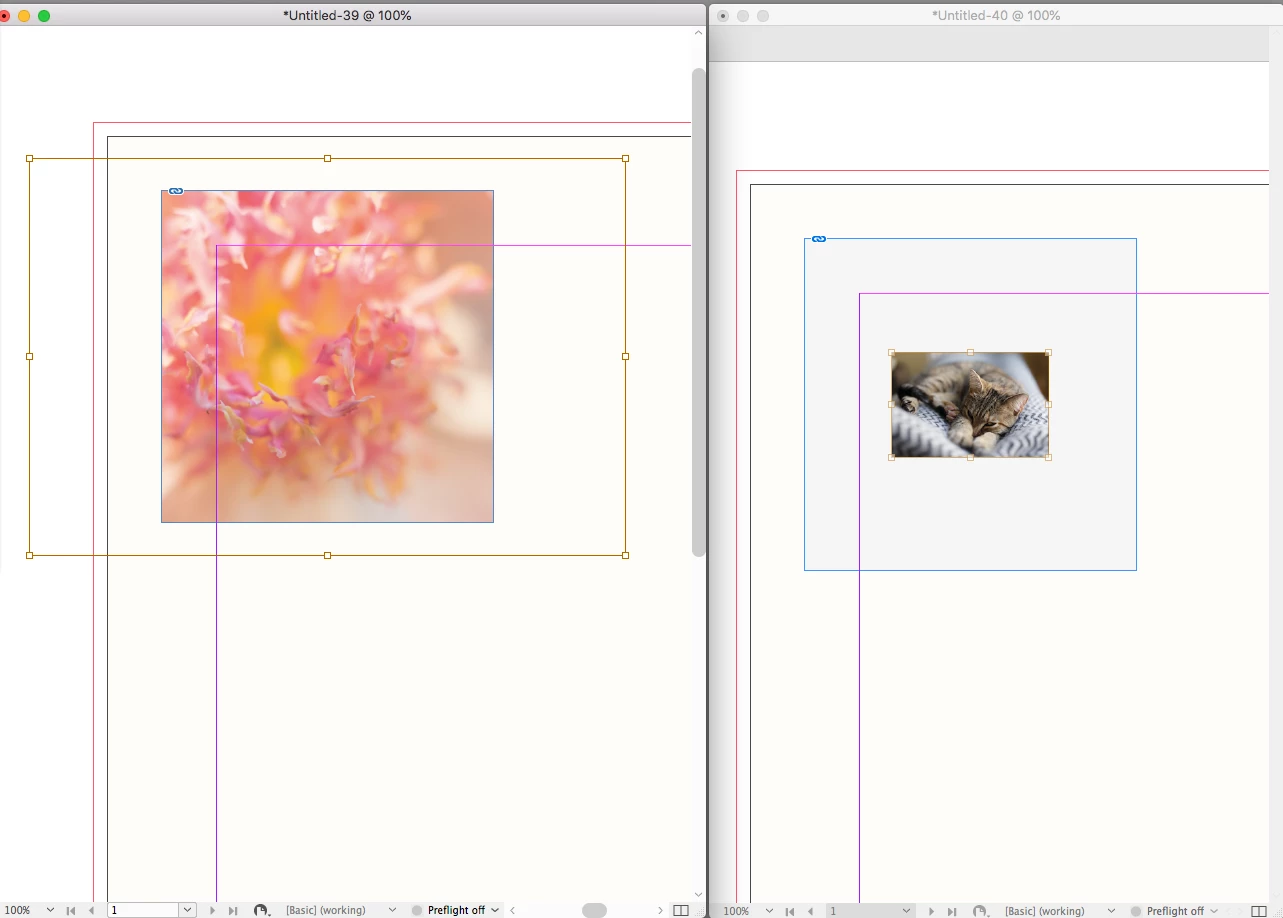
Task: Click top-left handle of flower content frame
Action: 29,158
